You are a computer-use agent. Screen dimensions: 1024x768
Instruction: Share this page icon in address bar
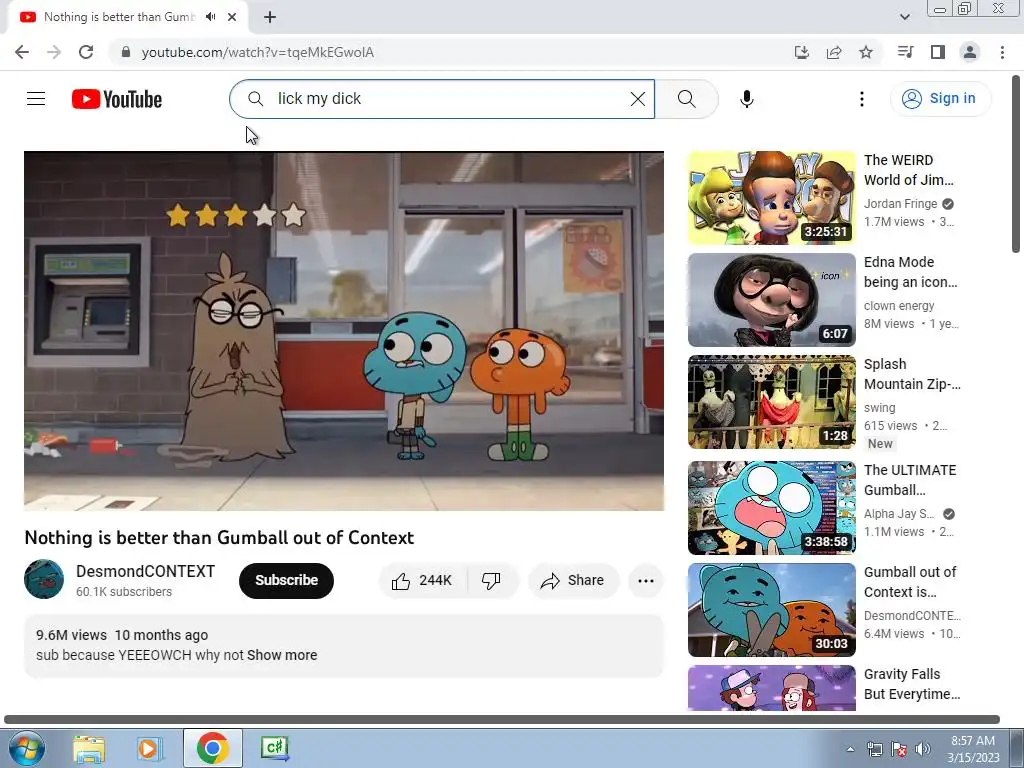(x=834, y=52)
